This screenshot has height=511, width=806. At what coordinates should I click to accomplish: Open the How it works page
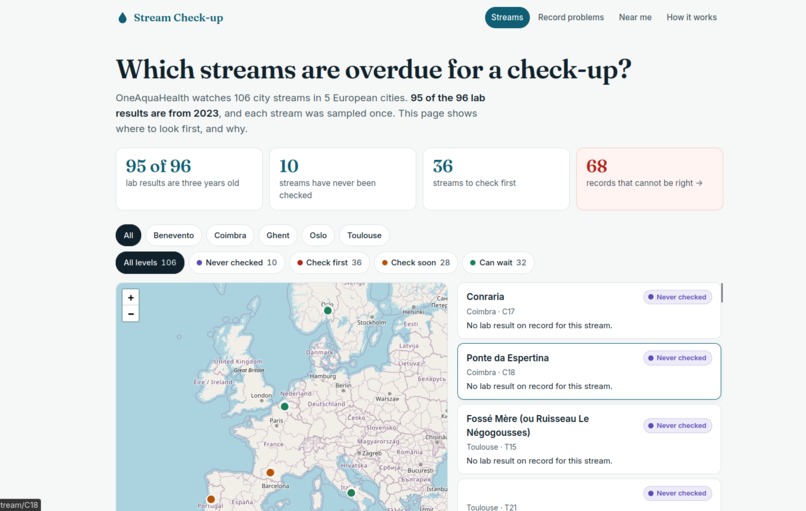[691, 17]
